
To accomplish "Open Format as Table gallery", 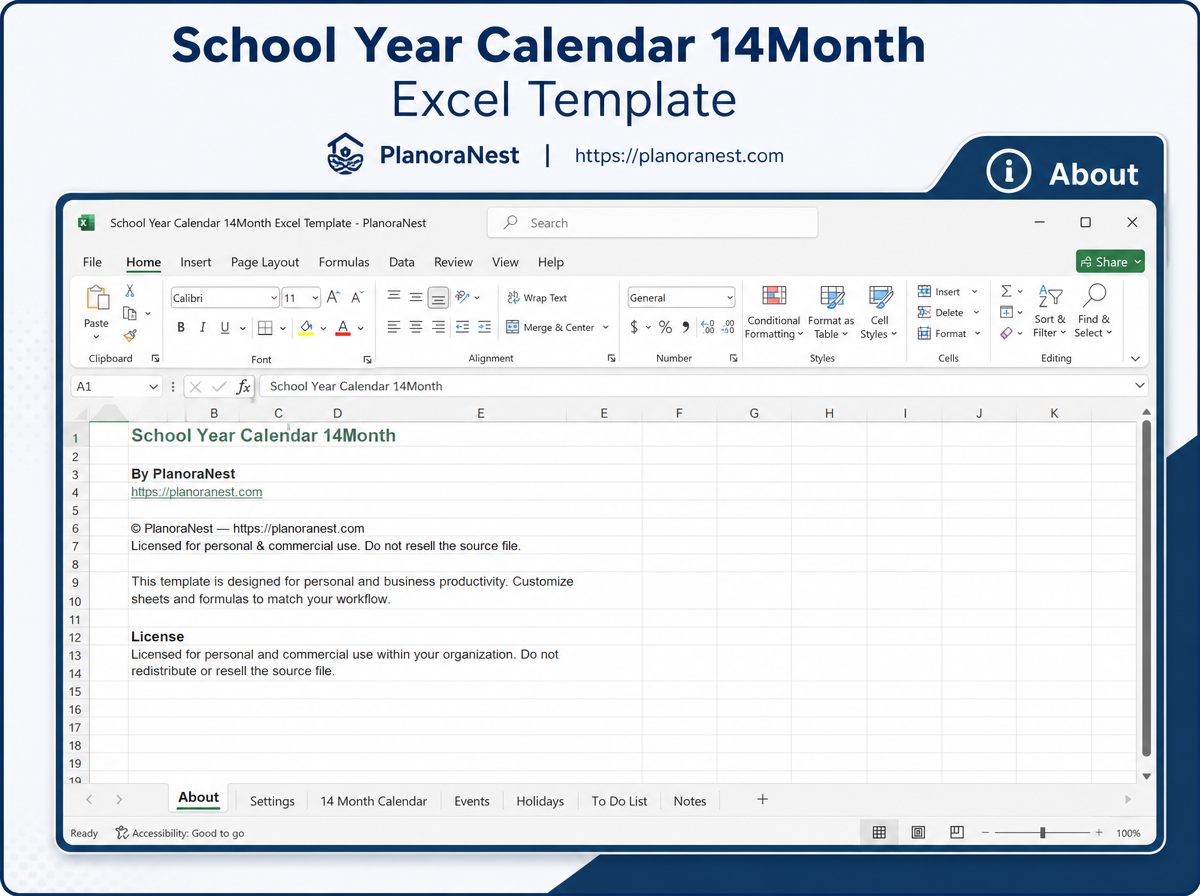I will tap(831, 312).
